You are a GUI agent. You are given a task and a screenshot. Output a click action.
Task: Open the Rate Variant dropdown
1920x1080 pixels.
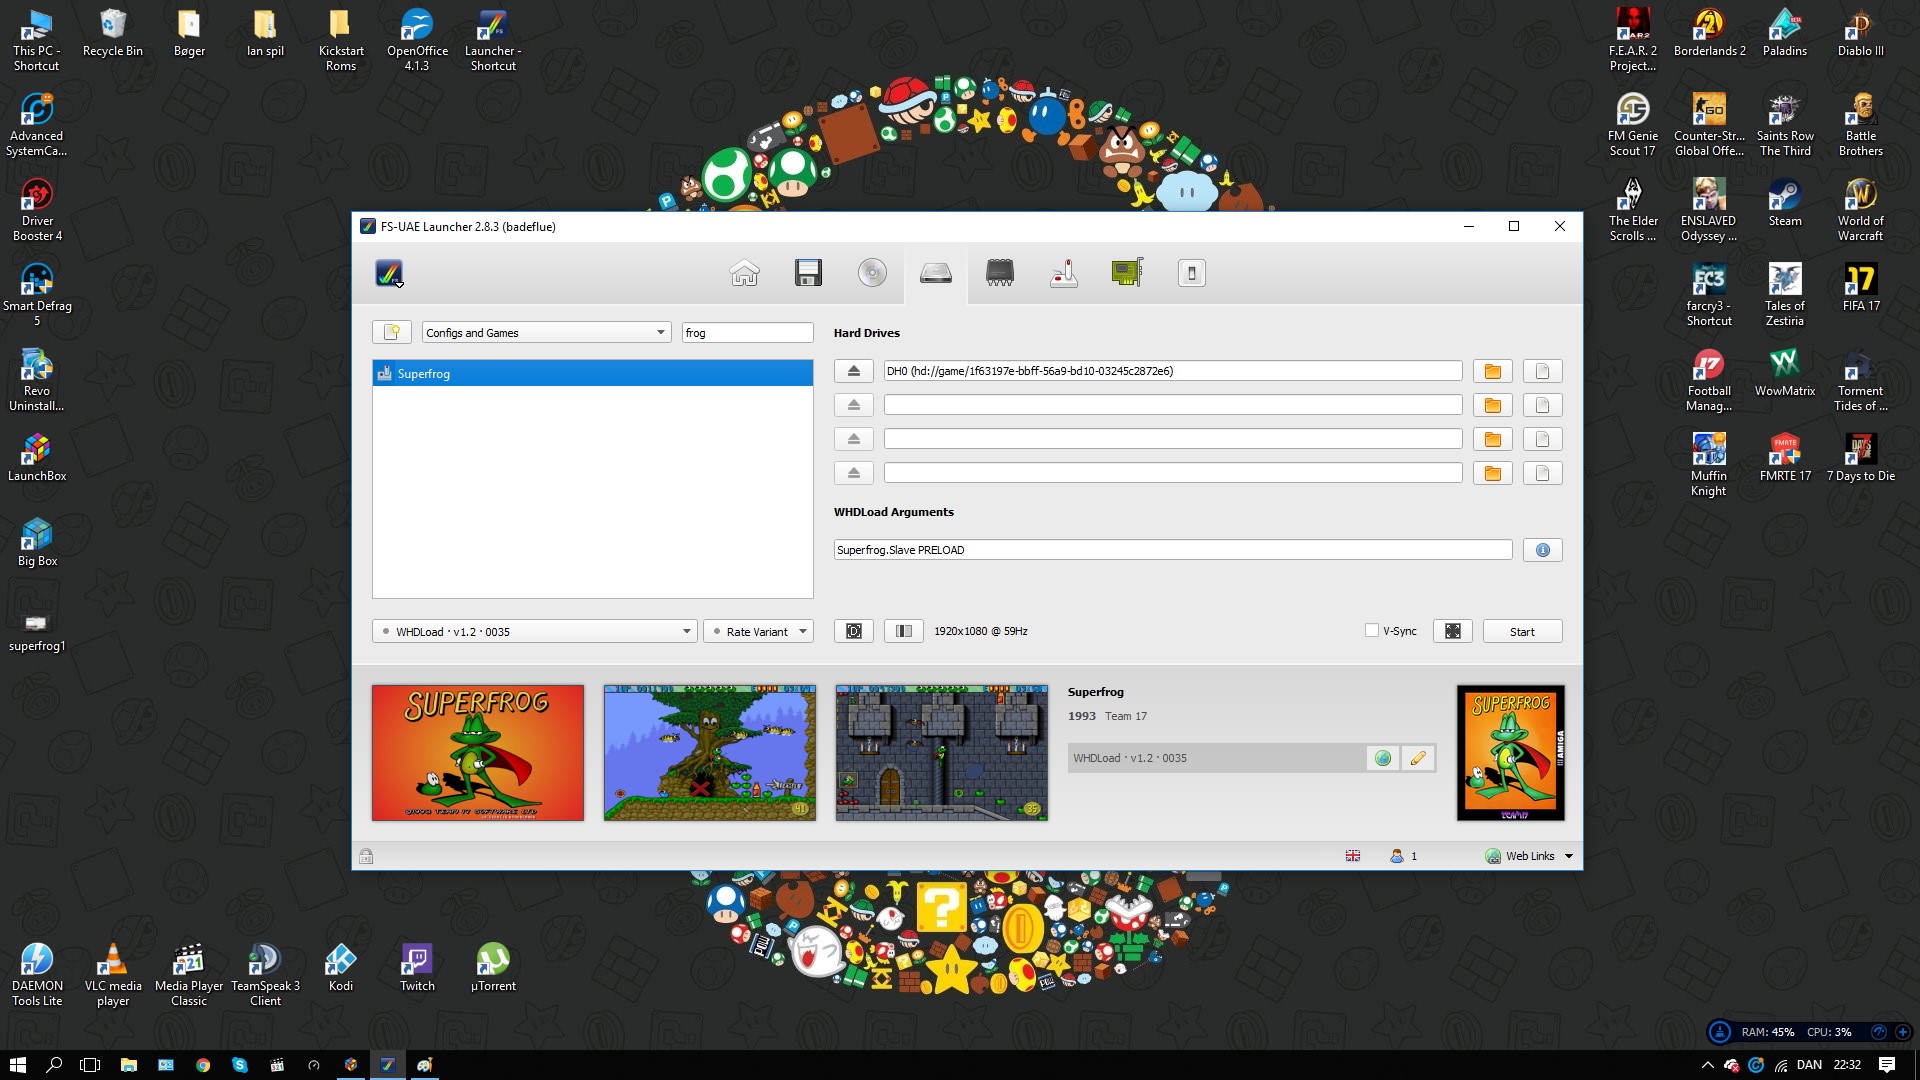click(758, 631)
